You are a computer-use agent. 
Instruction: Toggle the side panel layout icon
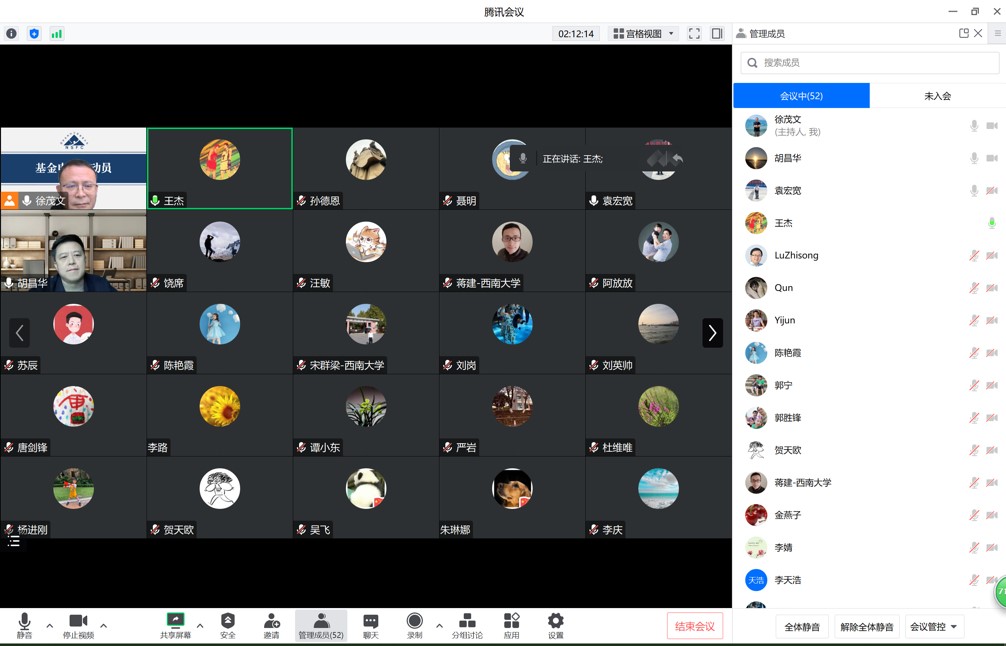pyautogui.click(x=717, y=34)
